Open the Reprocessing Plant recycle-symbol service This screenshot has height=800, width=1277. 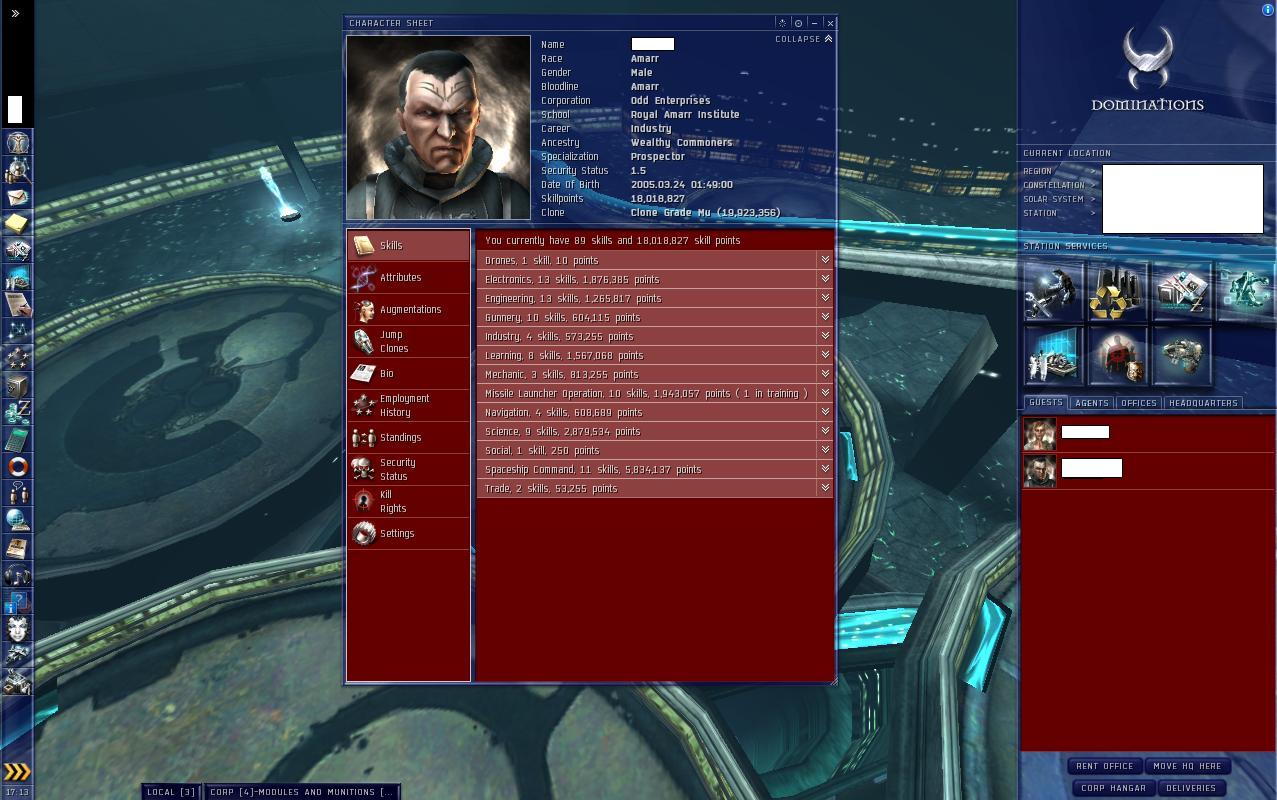pyautogui.click(x=1118, y=291)
